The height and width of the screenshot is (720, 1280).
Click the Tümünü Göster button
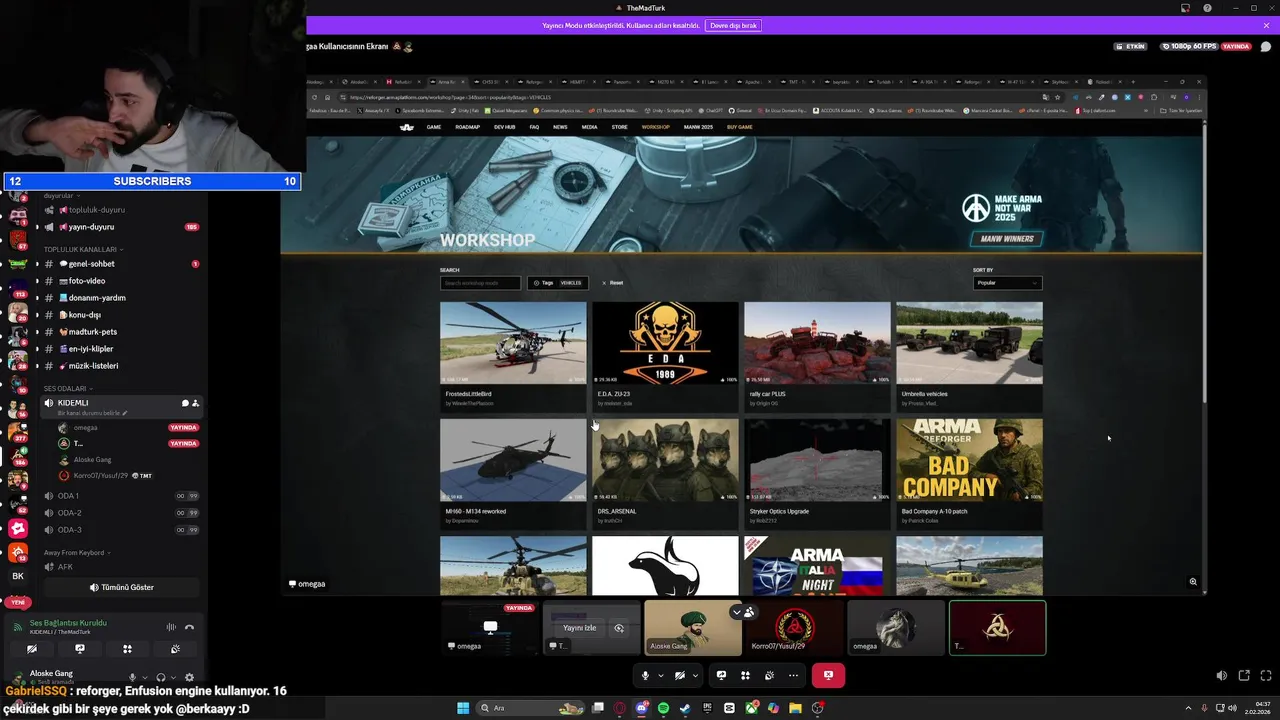(x=122, y=587)
